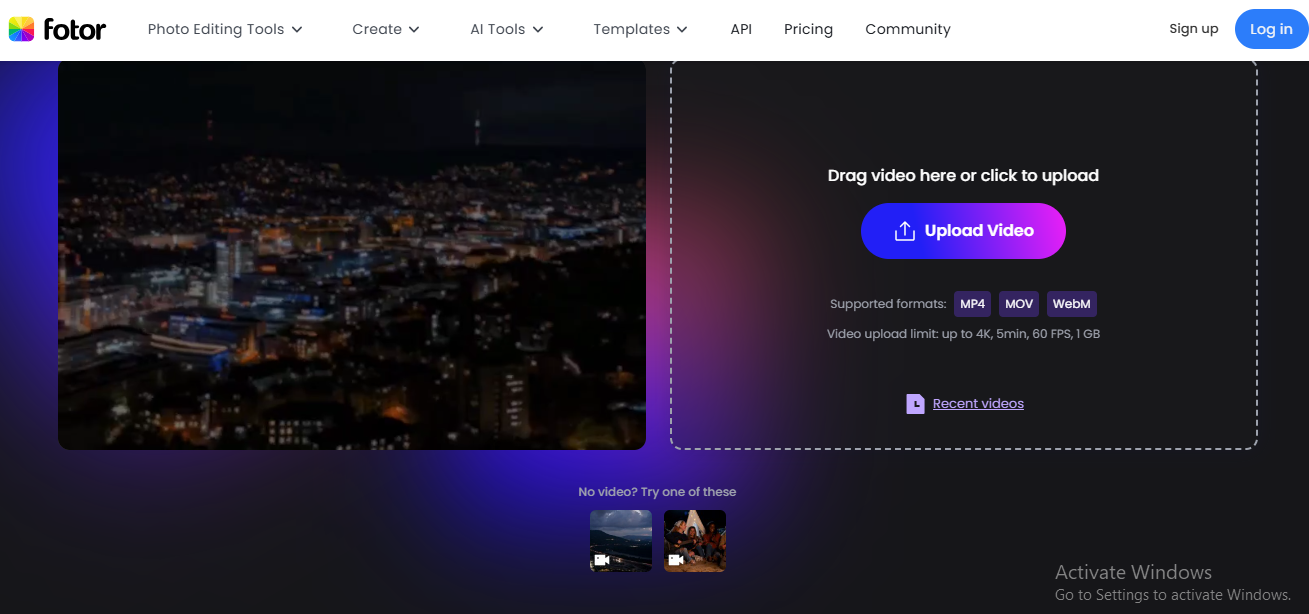Open the Pricing page

click(808, 30)
